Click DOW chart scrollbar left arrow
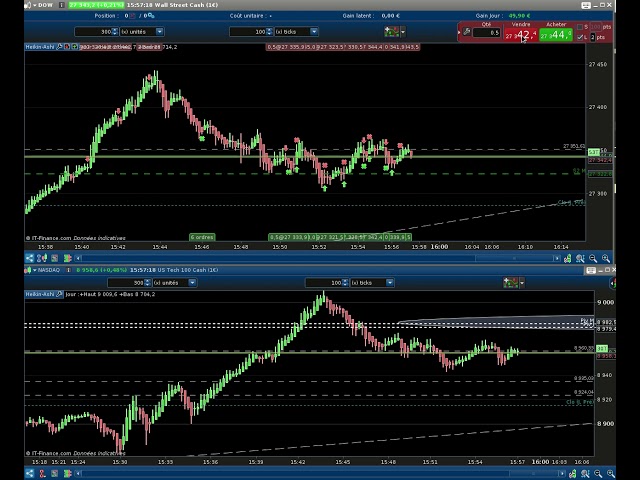Image resolution: width=640 pixels, height=480 pixels. (78, 258)
